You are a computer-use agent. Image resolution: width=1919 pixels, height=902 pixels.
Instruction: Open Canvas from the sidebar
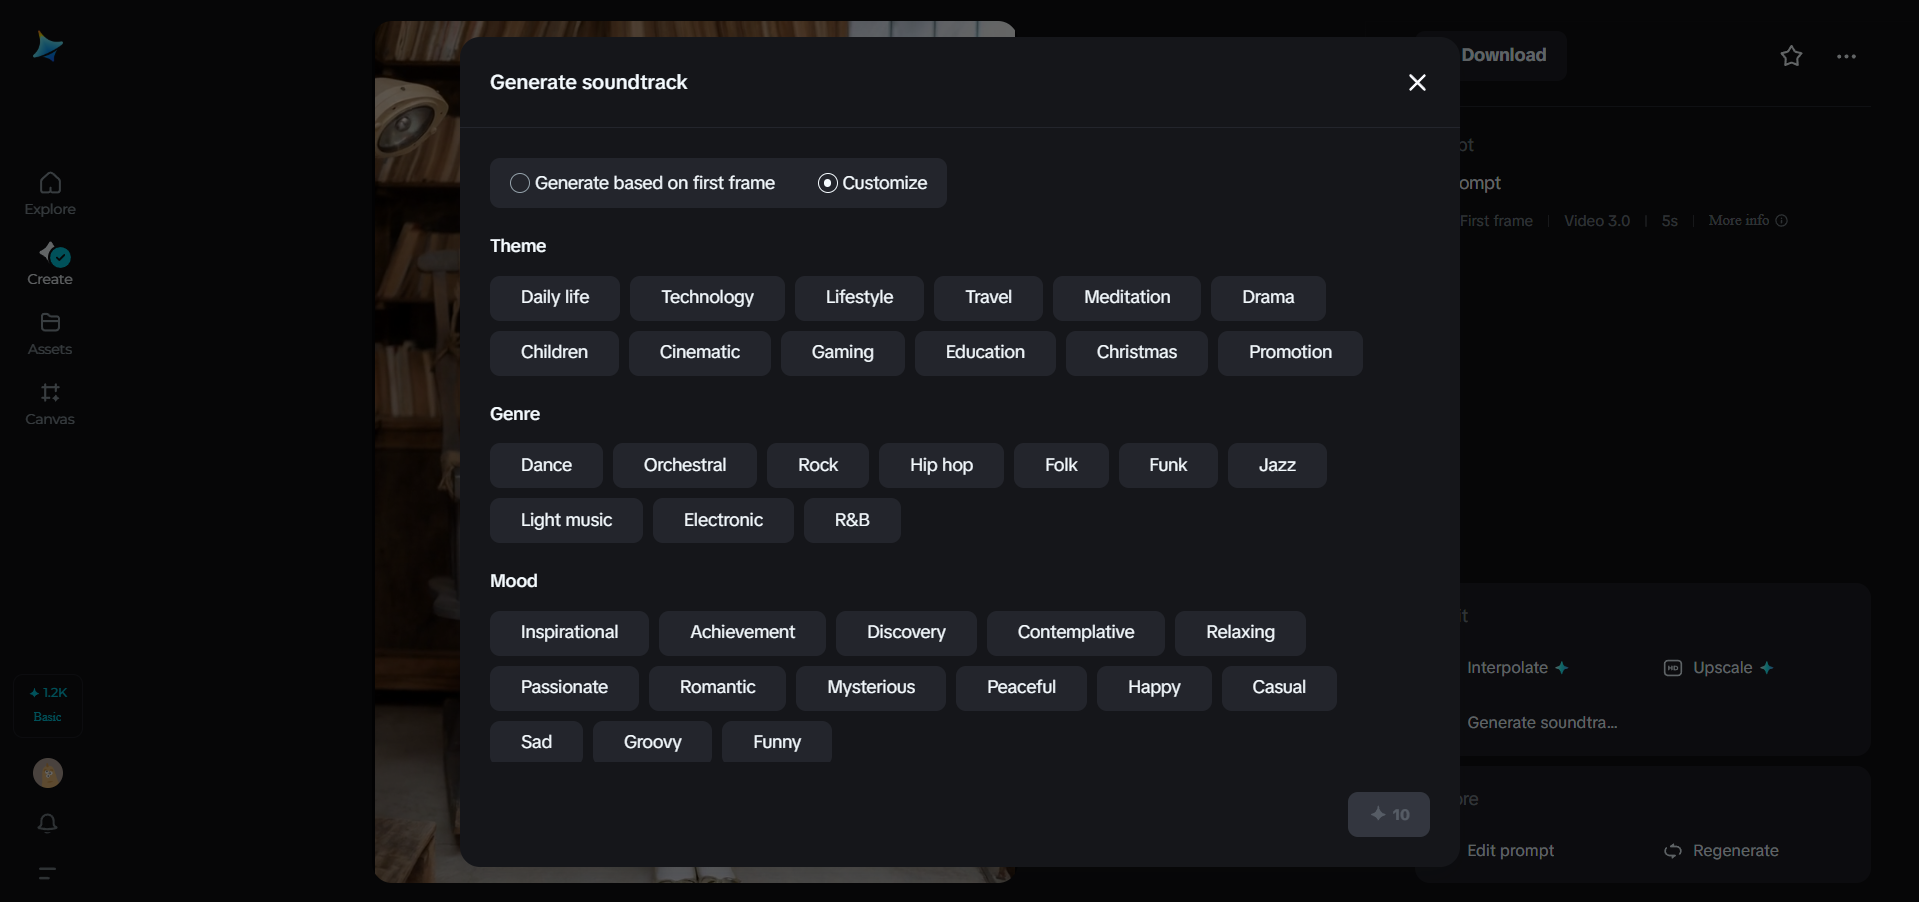49,403
